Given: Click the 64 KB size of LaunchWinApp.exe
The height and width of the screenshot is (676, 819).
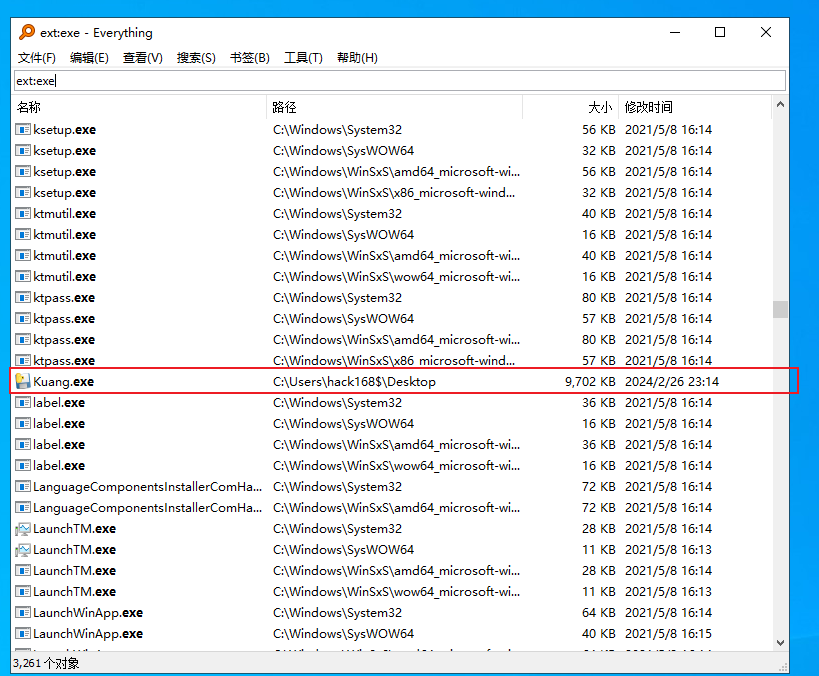Looking at the screenshot, I should [599, 613].
